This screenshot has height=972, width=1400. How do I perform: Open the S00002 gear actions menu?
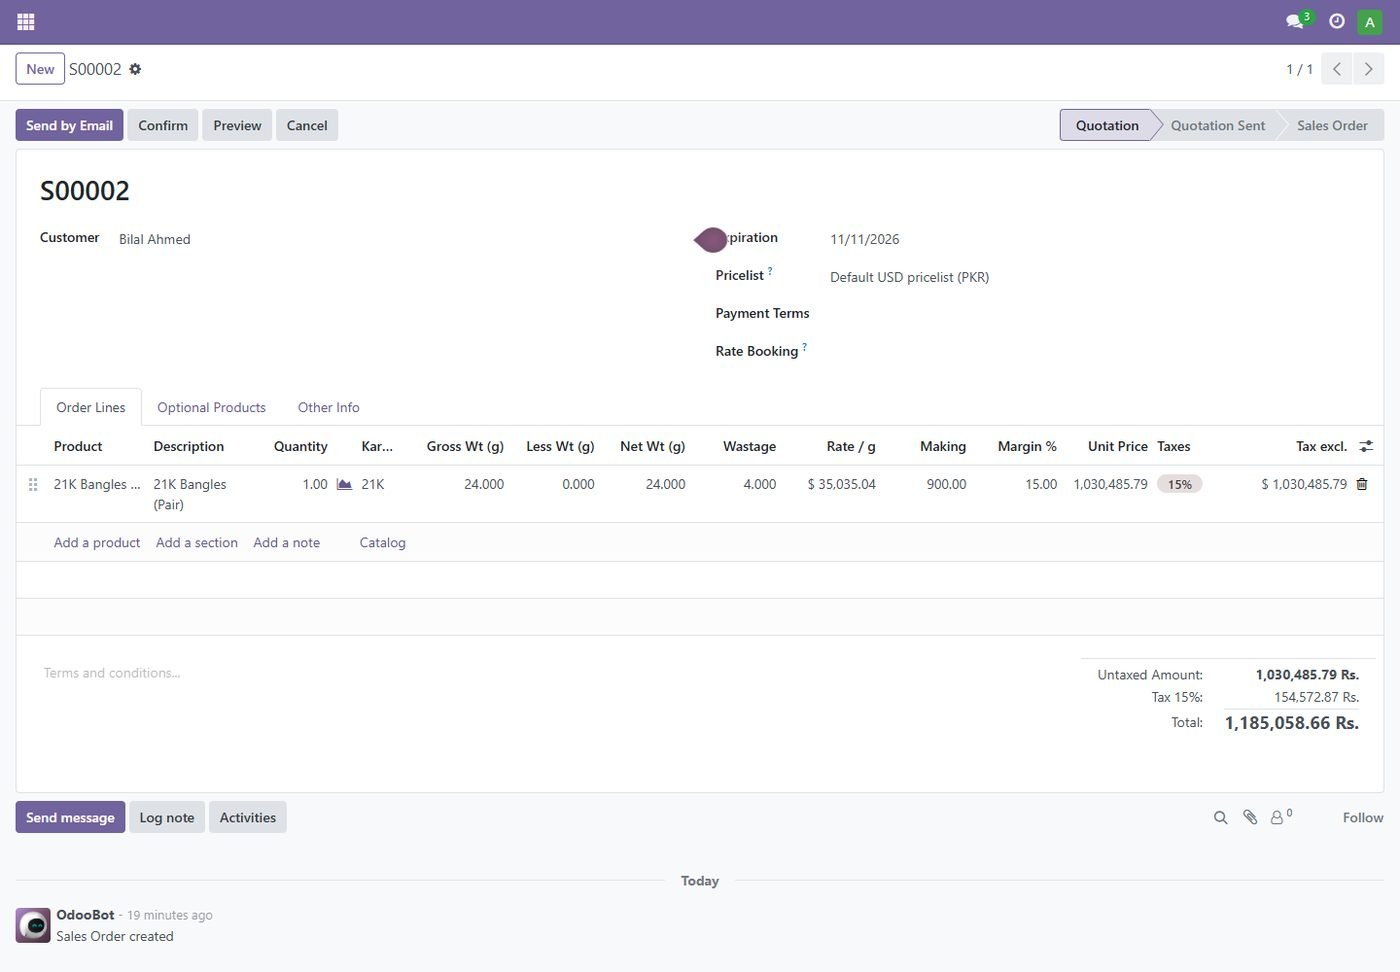135,69
